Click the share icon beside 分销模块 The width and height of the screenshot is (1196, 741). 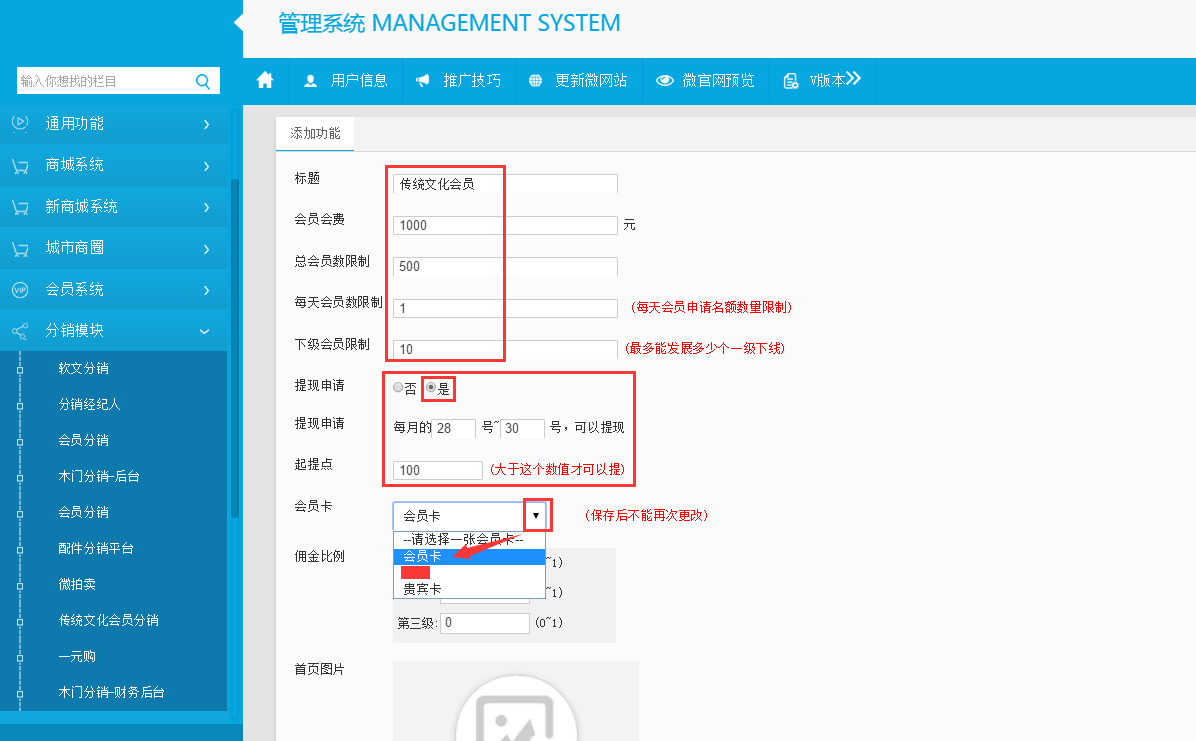click(20, 331)
